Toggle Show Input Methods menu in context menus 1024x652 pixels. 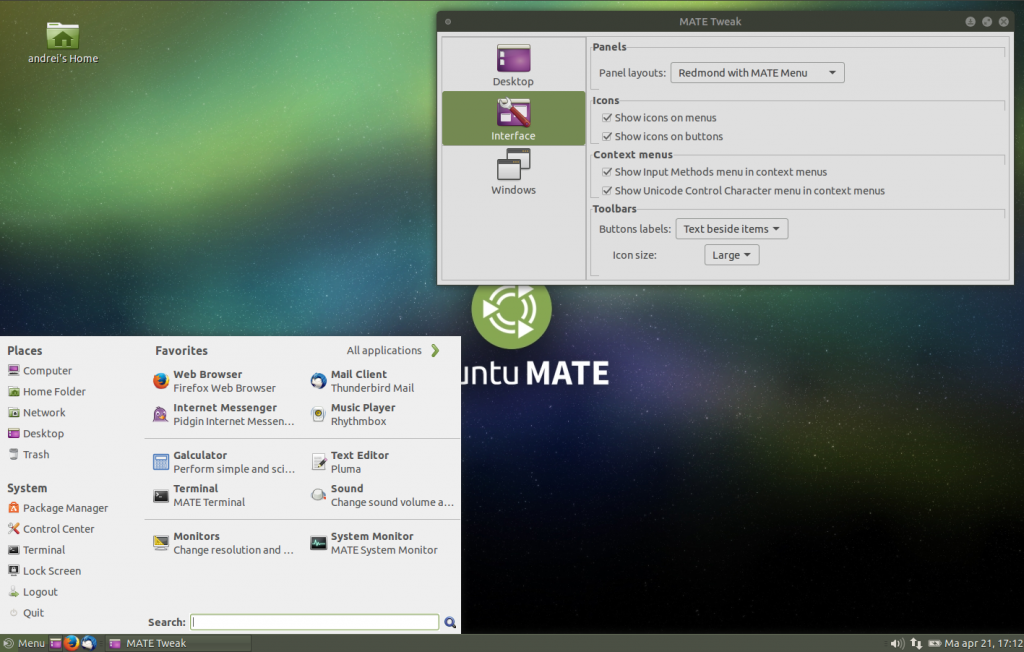(x=607, y=171)
